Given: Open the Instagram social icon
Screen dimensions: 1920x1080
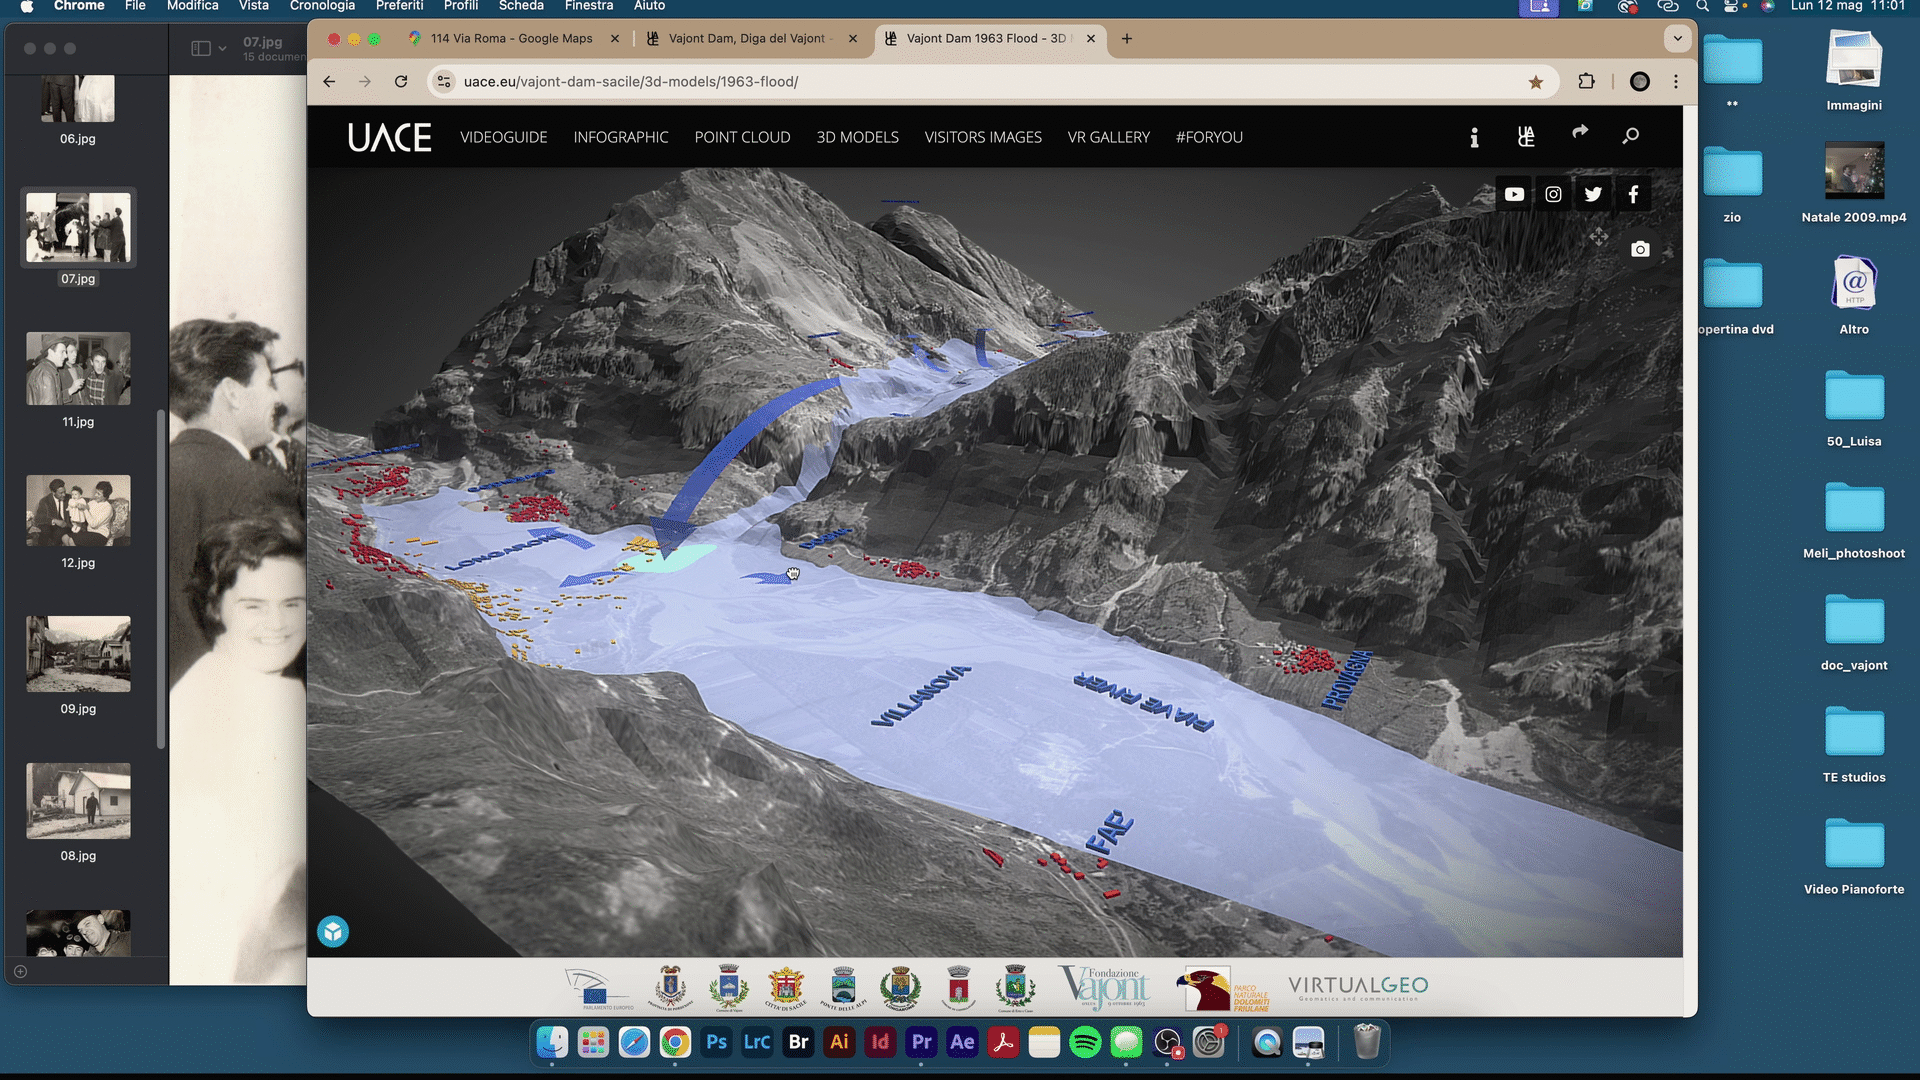Looking at the screenshot, I should [x=1553, y=194].
